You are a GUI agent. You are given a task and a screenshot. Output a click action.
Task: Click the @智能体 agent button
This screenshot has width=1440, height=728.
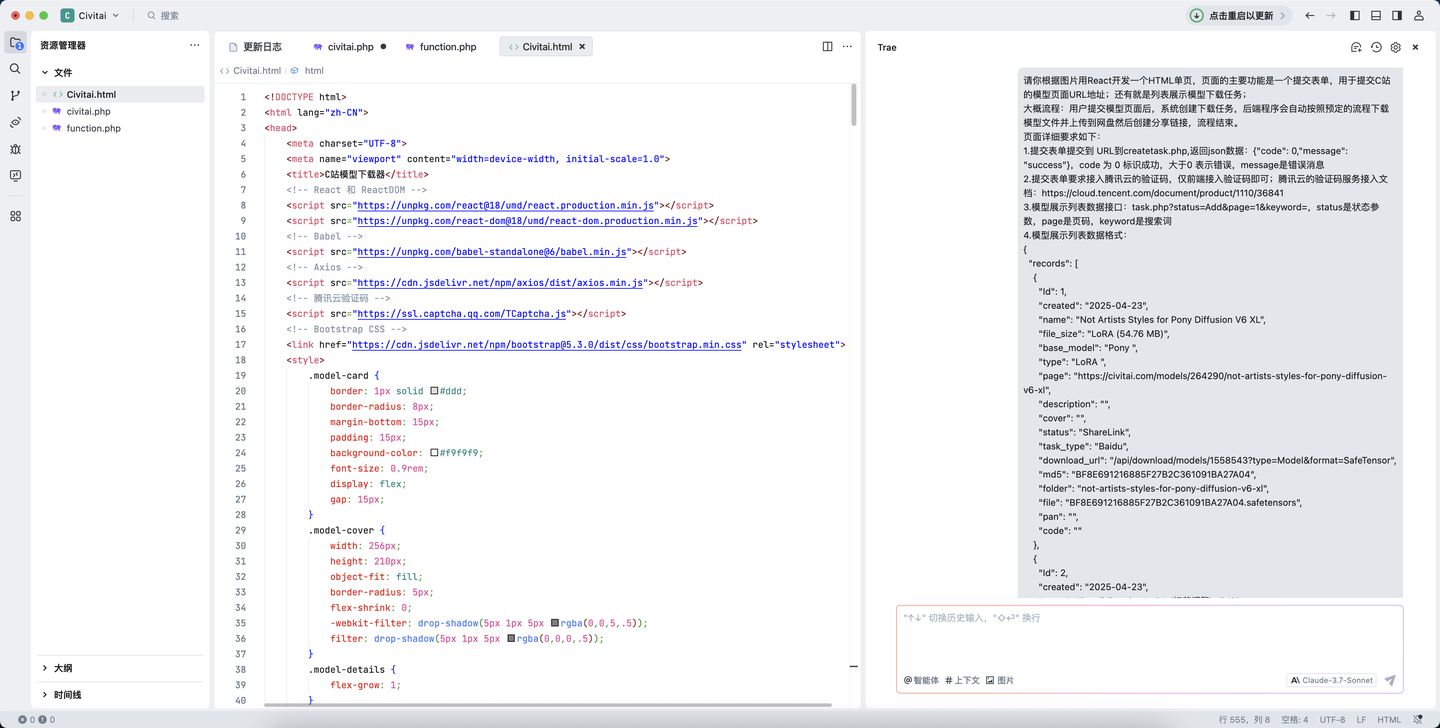[x=921, y=680]
